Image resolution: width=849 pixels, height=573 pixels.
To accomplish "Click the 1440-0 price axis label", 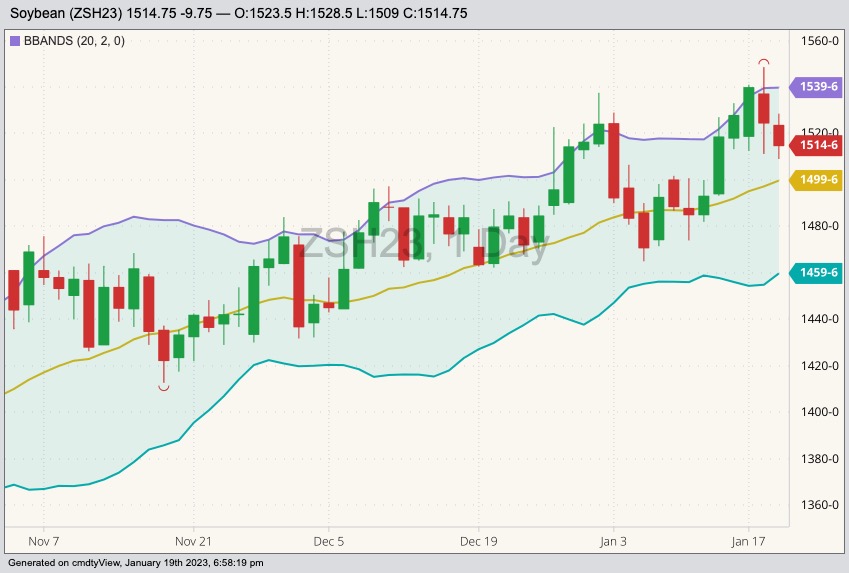I will [x=820, y=319].
